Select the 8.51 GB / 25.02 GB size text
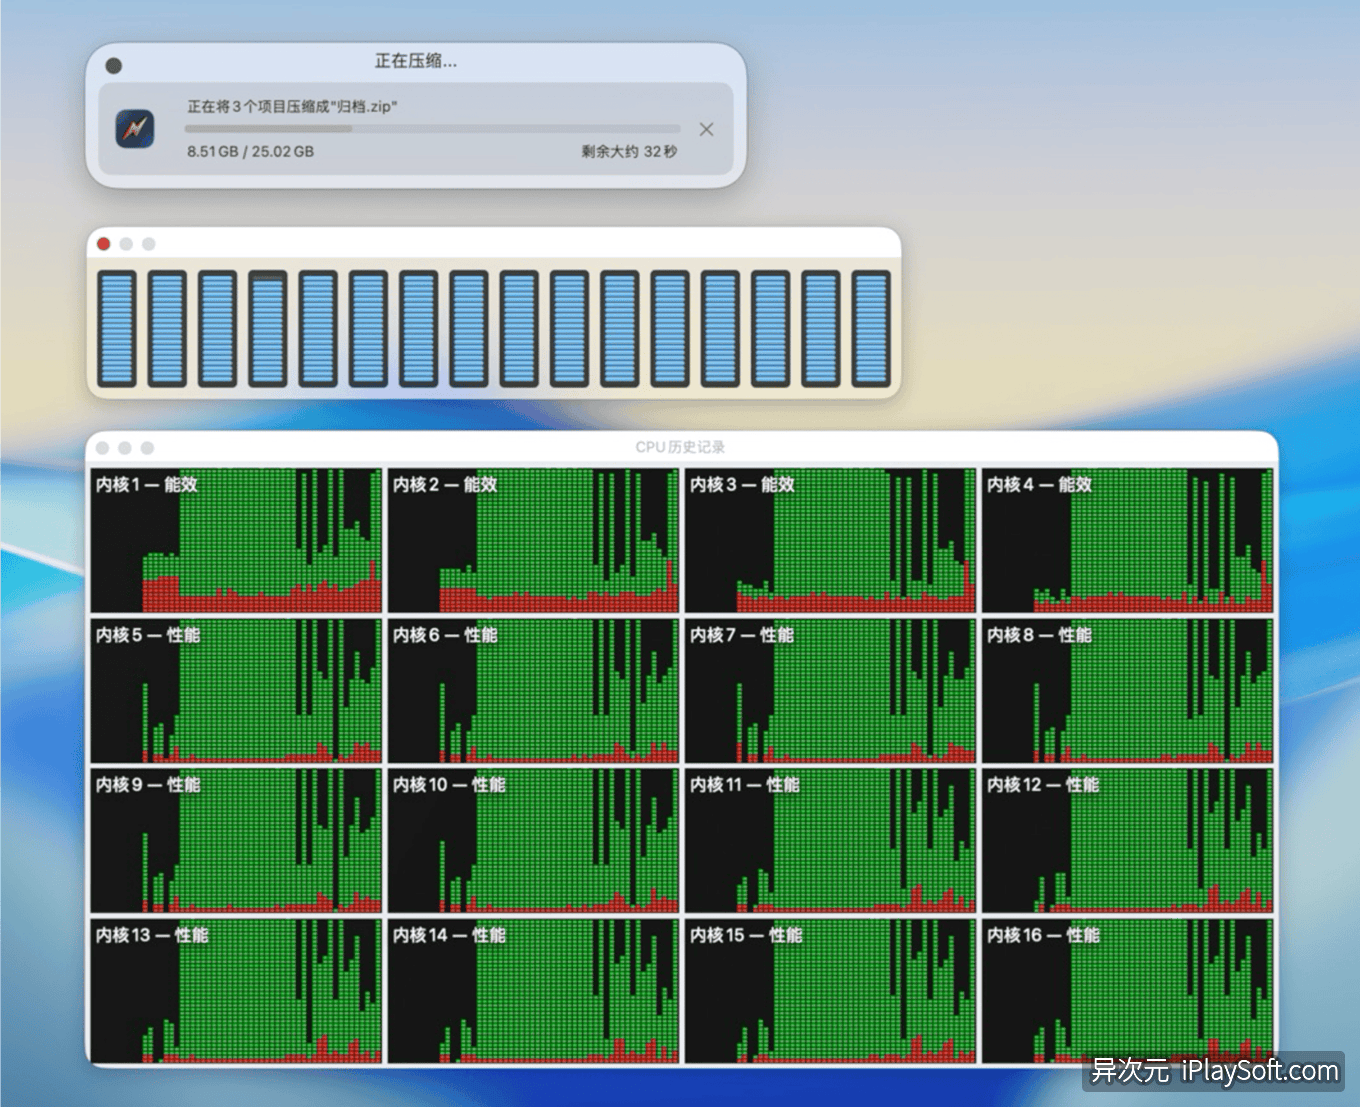Screen dimensions: 1360x1107 pos(250,152)
